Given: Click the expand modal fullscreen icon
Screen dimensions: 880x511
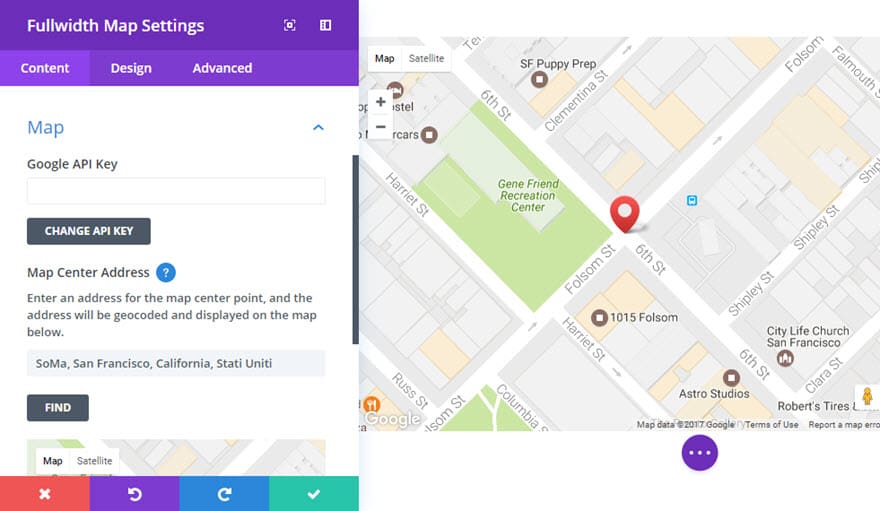Looking at the screenshot, I should pyautogui.click(x=290, y=26).
